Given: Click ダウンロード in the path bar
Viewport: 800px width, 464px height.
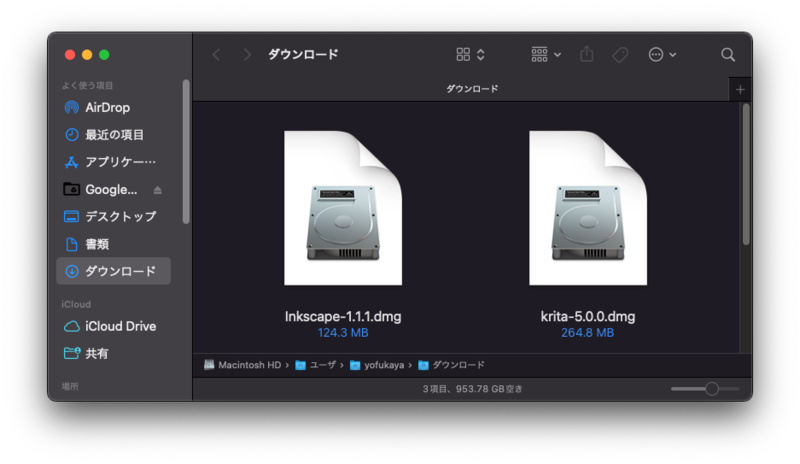Looking at the screenshot, I should 451,365.
